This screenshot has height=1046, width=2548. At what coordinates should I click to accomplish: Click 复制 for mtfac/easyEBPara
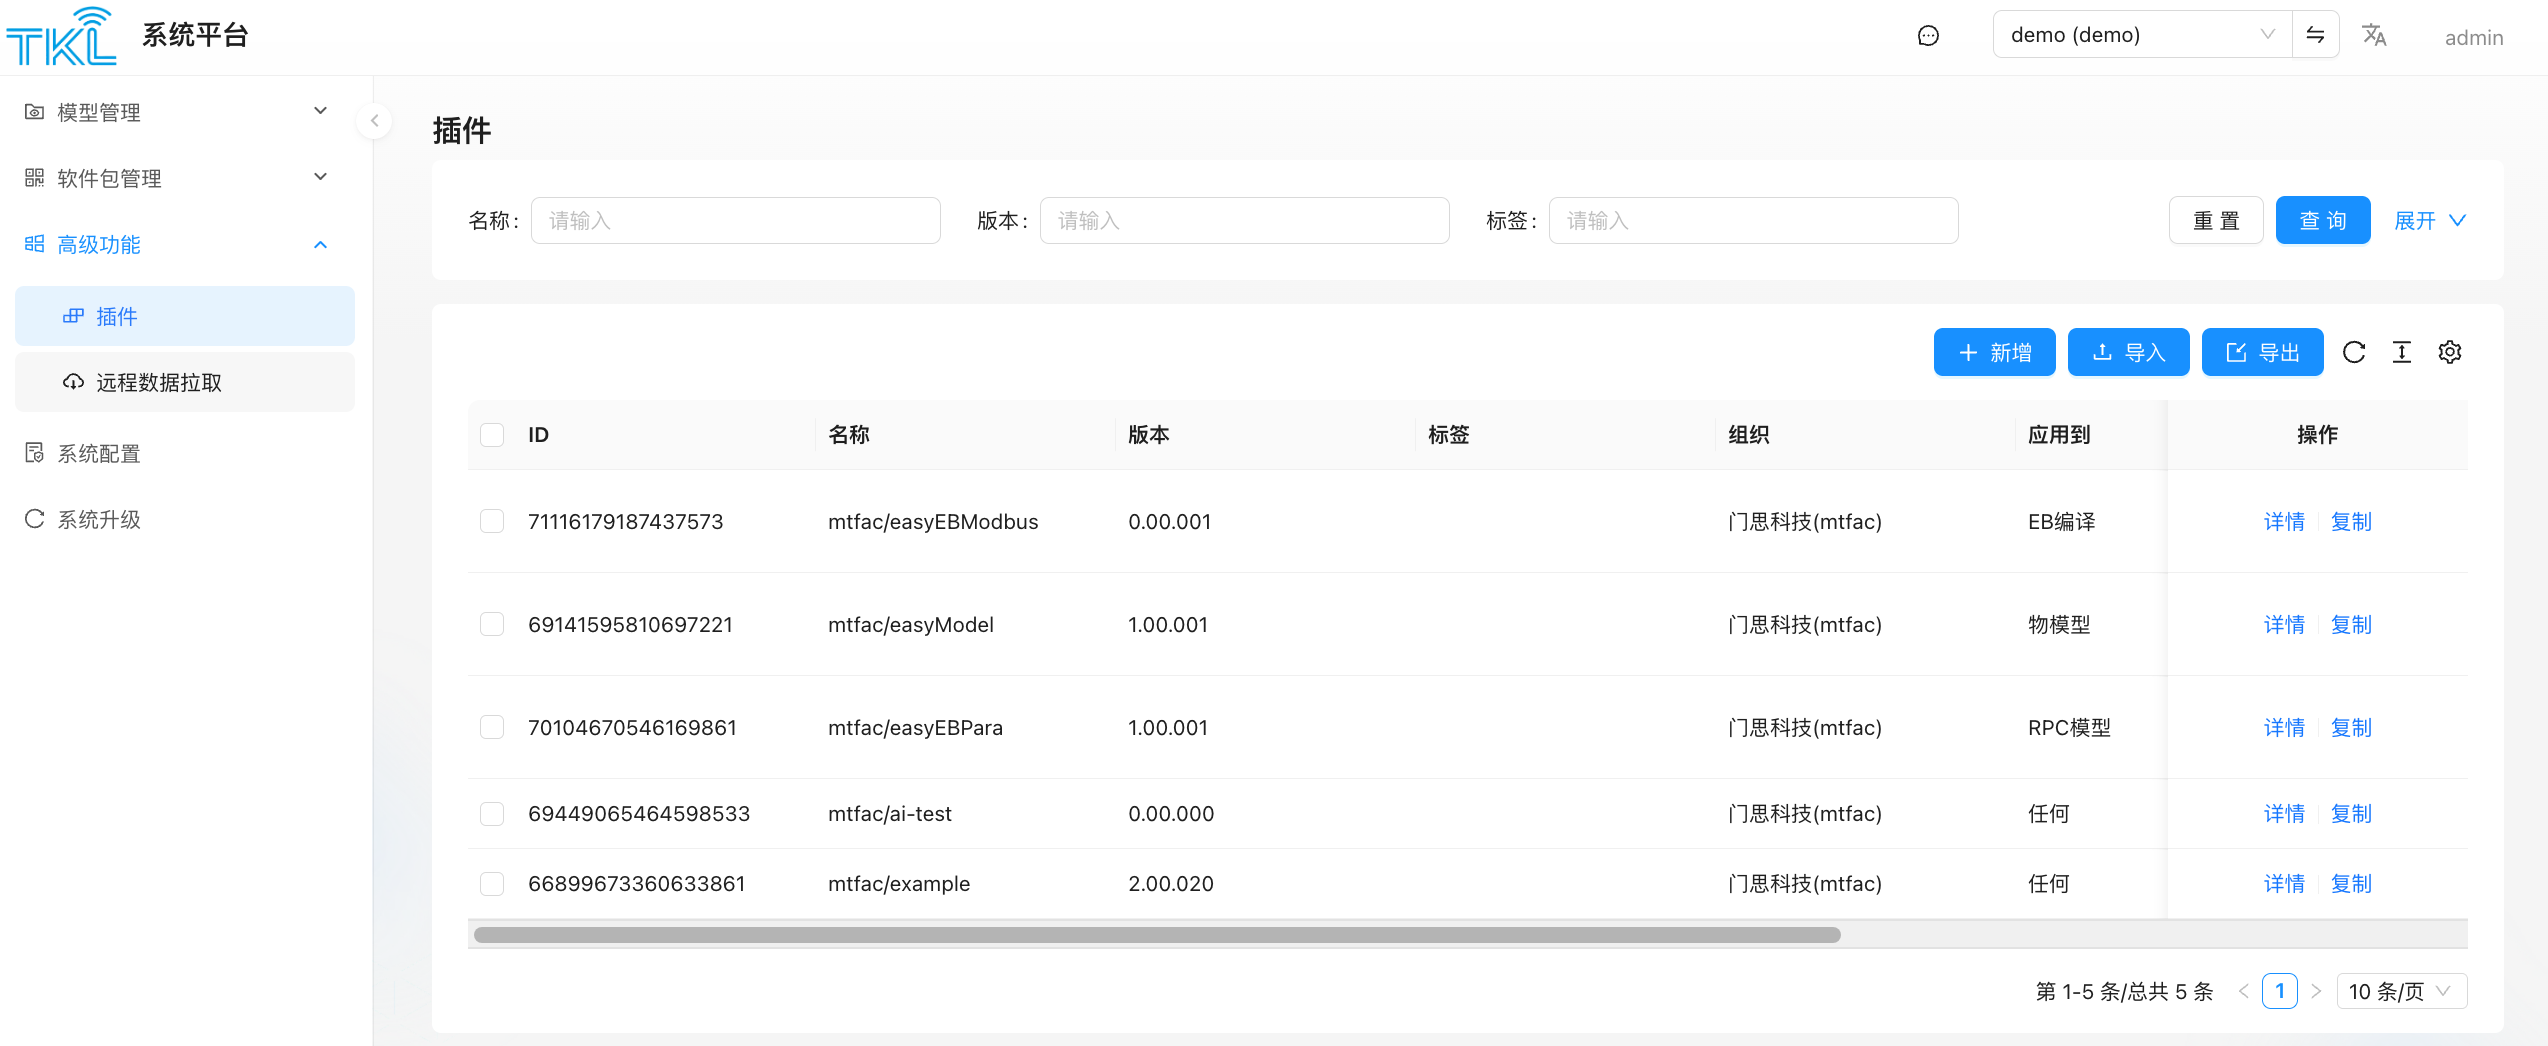[x=2351, y=727]
